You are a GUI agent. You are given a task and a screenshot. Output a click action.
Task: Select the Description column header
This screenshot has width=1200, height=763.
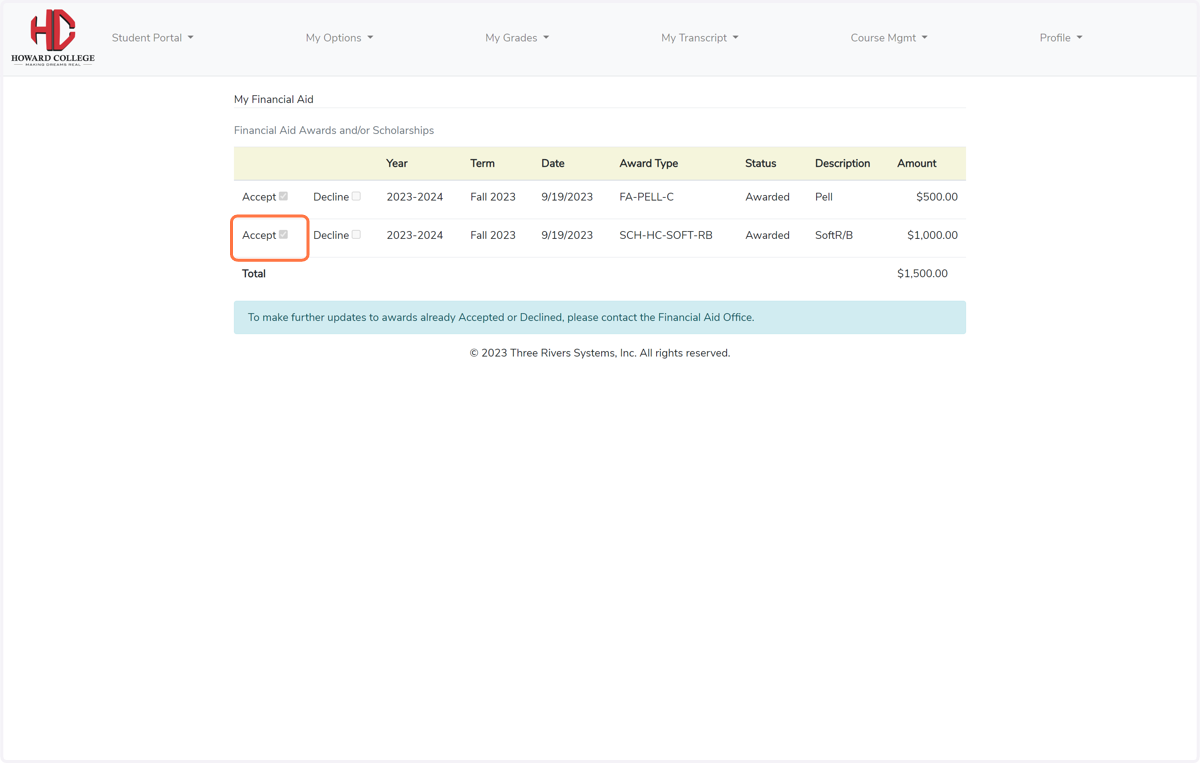coord(842,163)
